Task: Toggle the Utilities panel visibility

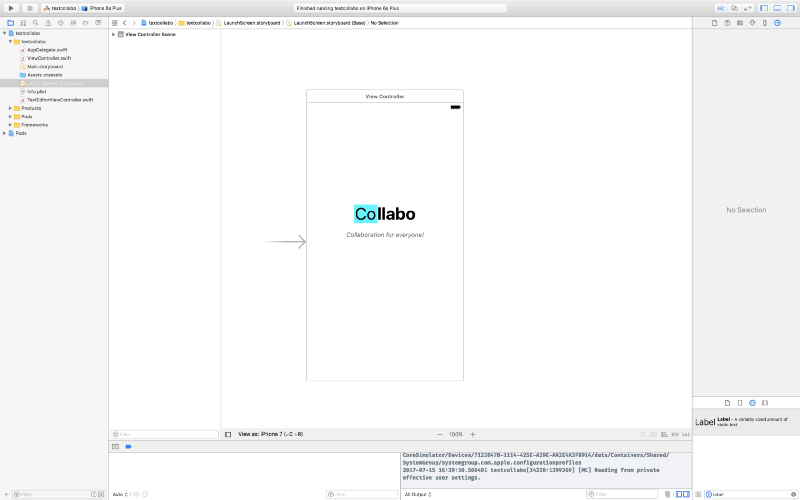Action: coord(788,8)
